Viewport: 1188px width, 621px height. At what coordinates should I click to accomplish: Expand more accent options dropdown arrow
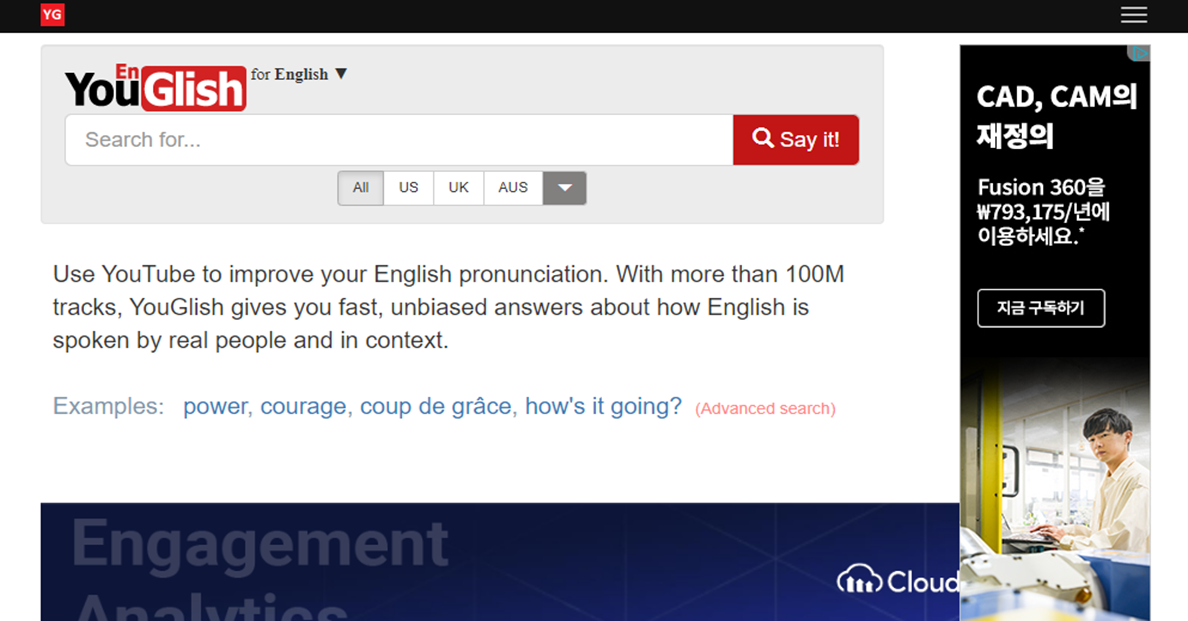click(x=564, y=188)
